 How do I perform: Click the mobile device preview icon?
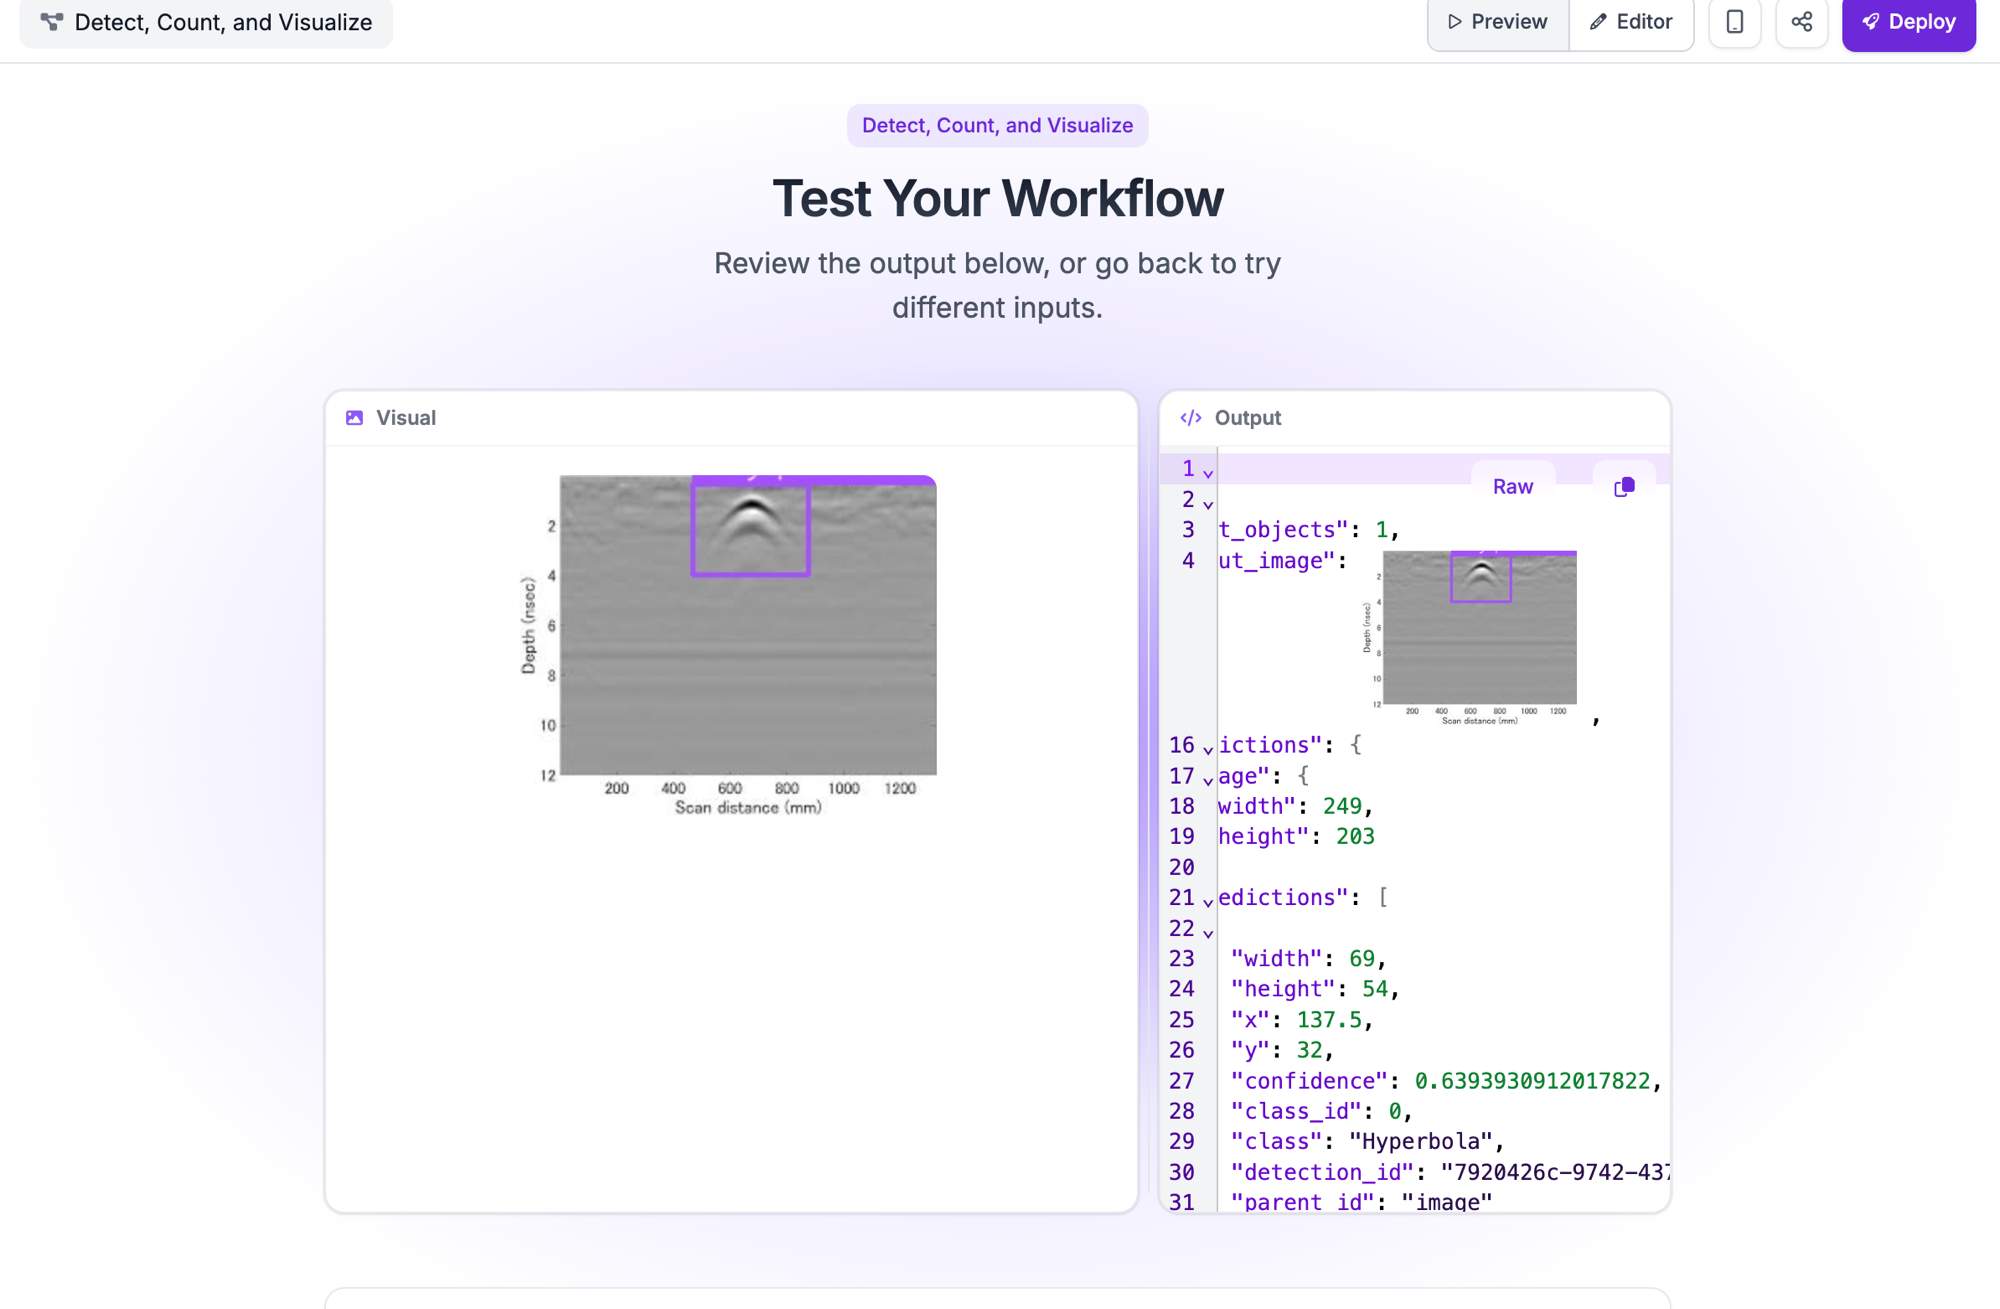click(1734, 22)
